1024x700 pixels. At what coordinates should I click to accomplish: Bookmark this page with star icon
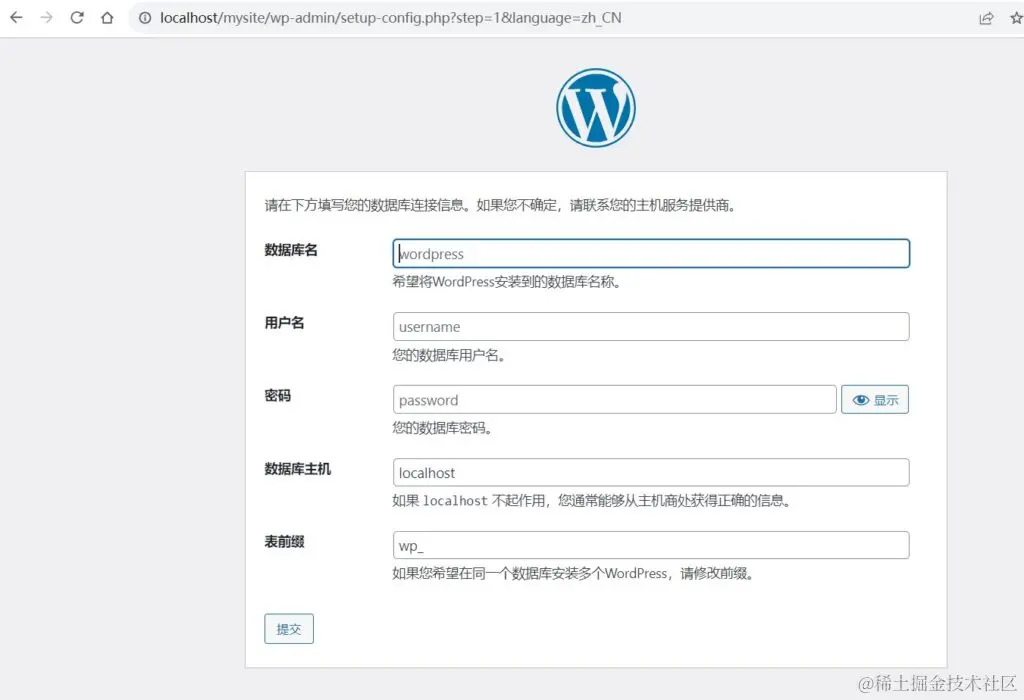pyautogui.click(x=1016, y=18)
